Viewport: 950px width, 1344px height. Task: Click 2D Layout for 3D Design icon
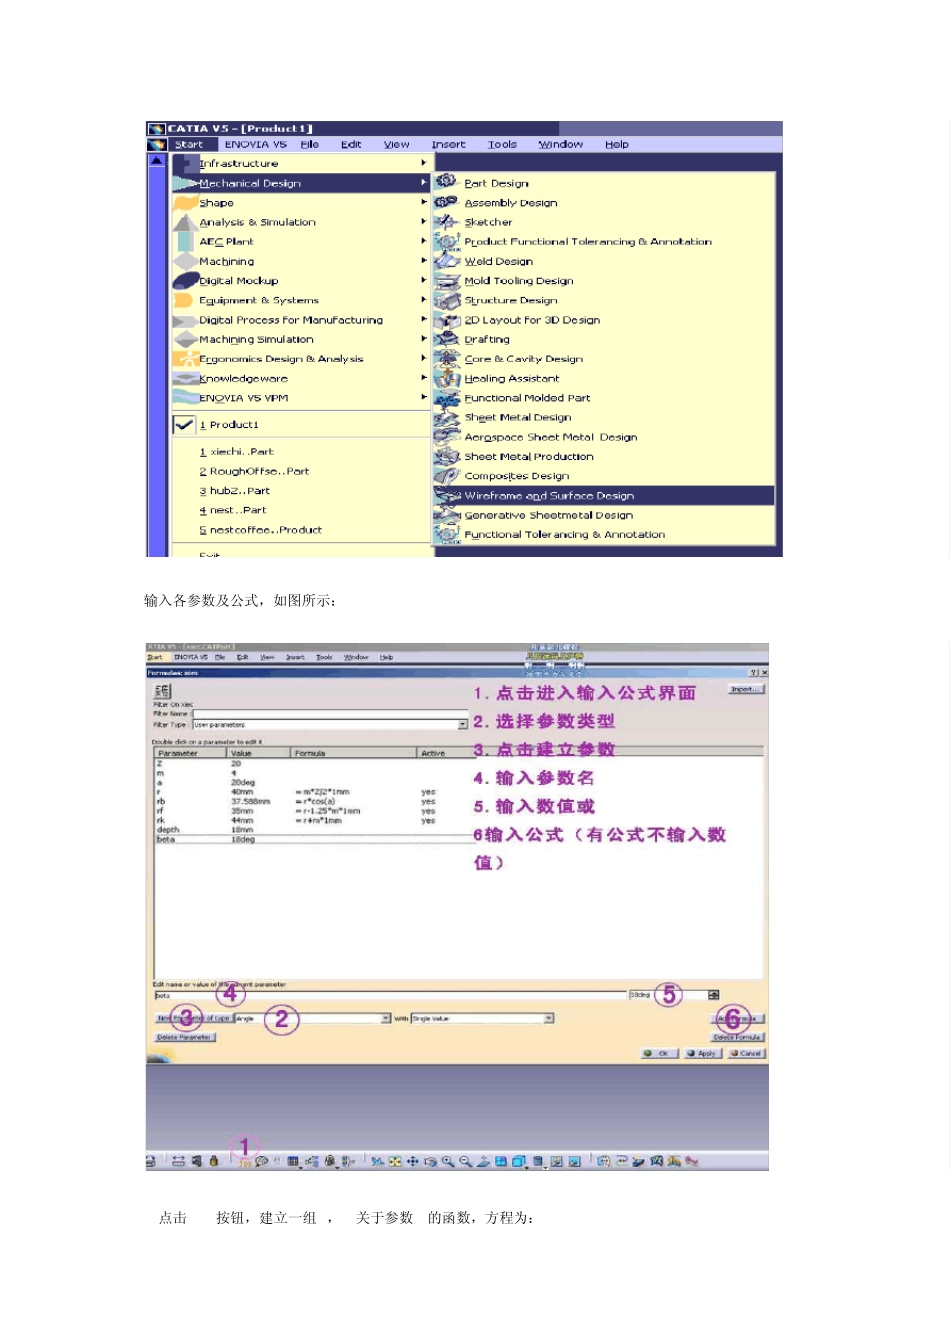click(x=446, y=319)
